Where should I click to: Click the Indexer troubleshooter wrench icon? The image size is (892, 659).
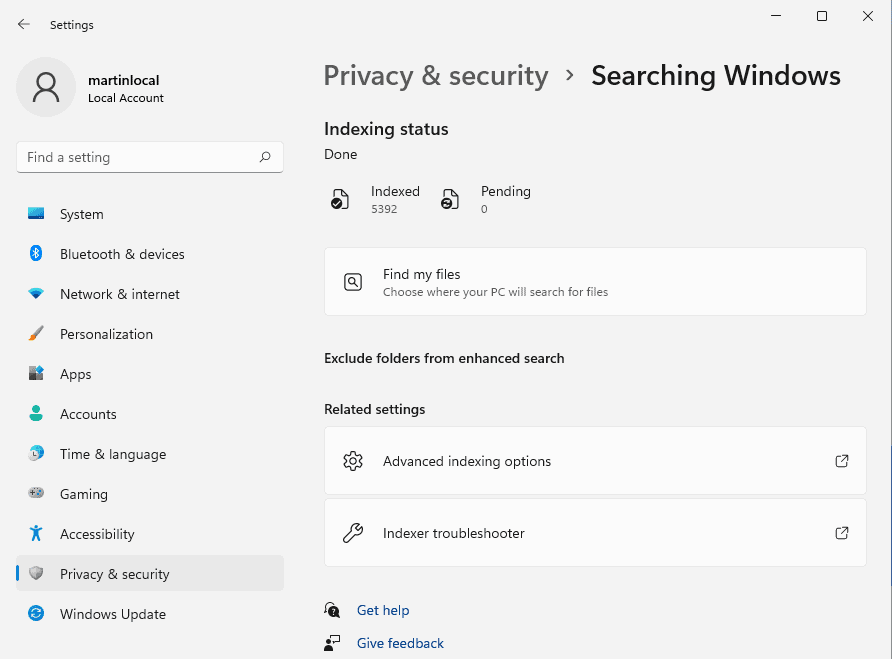point(353,533)
